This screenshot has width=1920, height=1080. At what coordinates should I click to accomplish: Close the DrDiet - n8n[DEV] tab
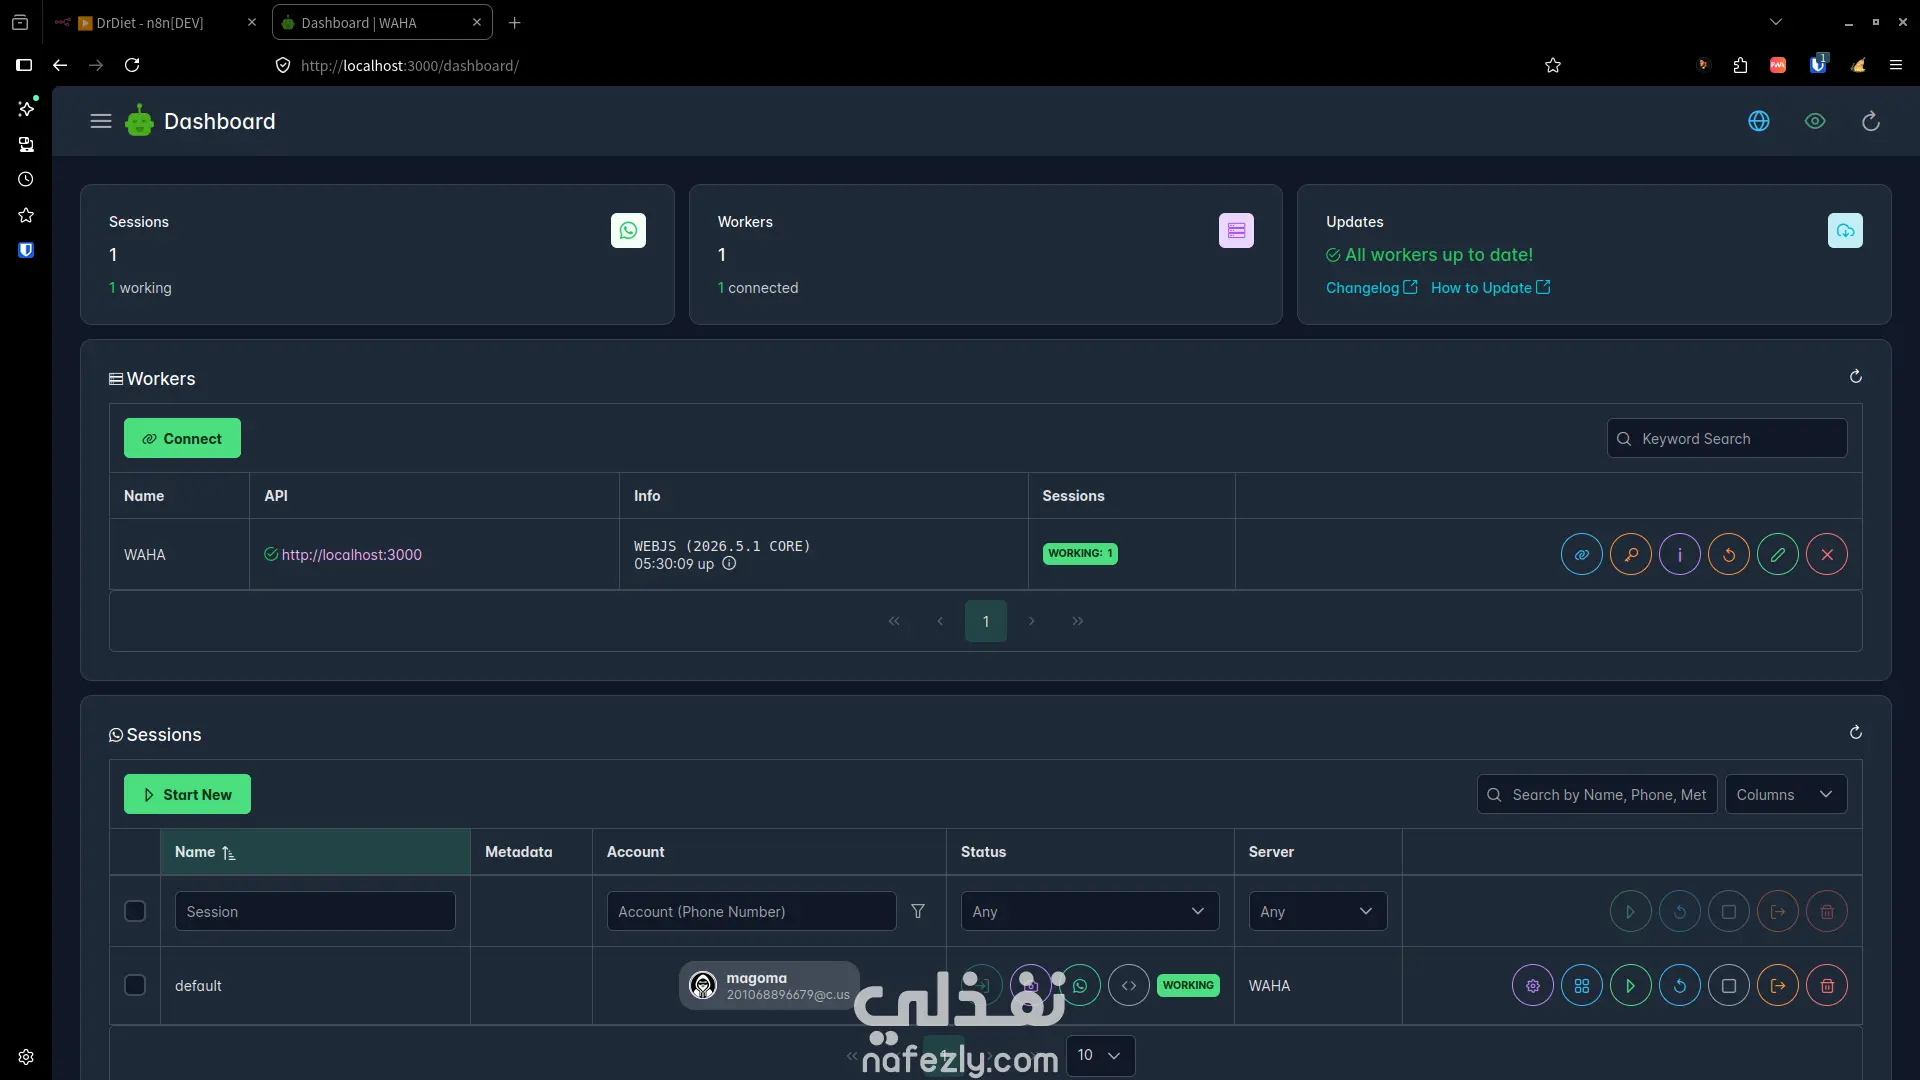[x=252, y=22]
